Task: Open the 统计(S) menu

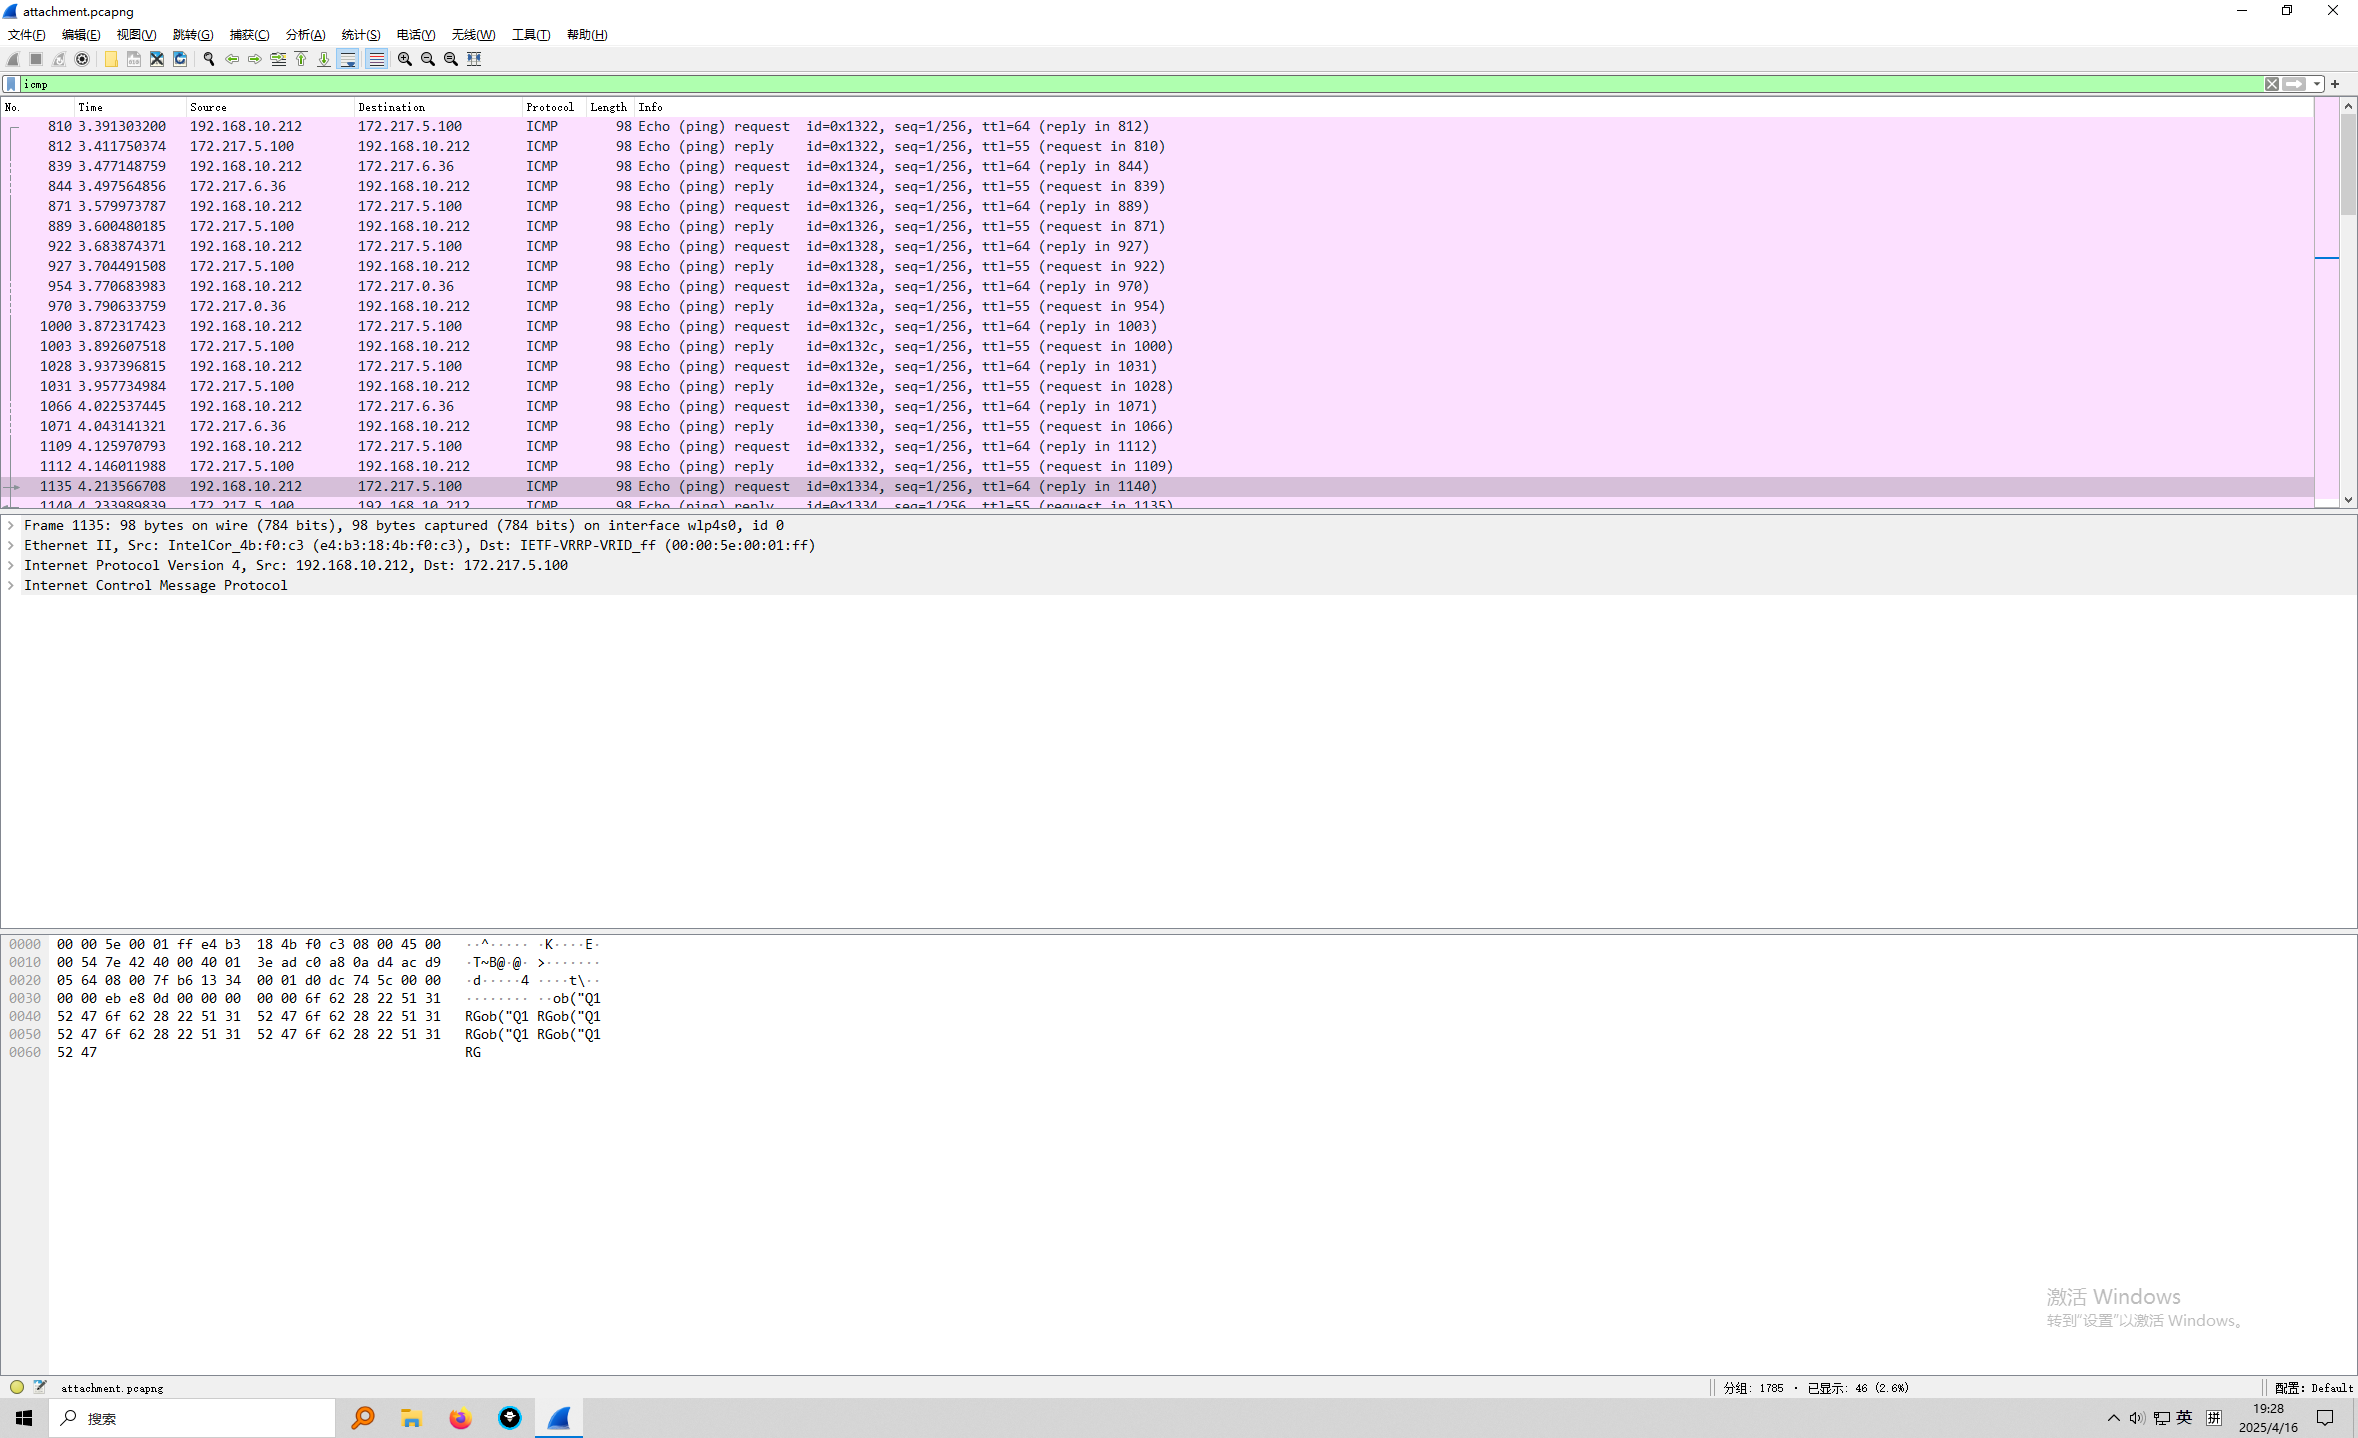Action: tap(360, 34)
